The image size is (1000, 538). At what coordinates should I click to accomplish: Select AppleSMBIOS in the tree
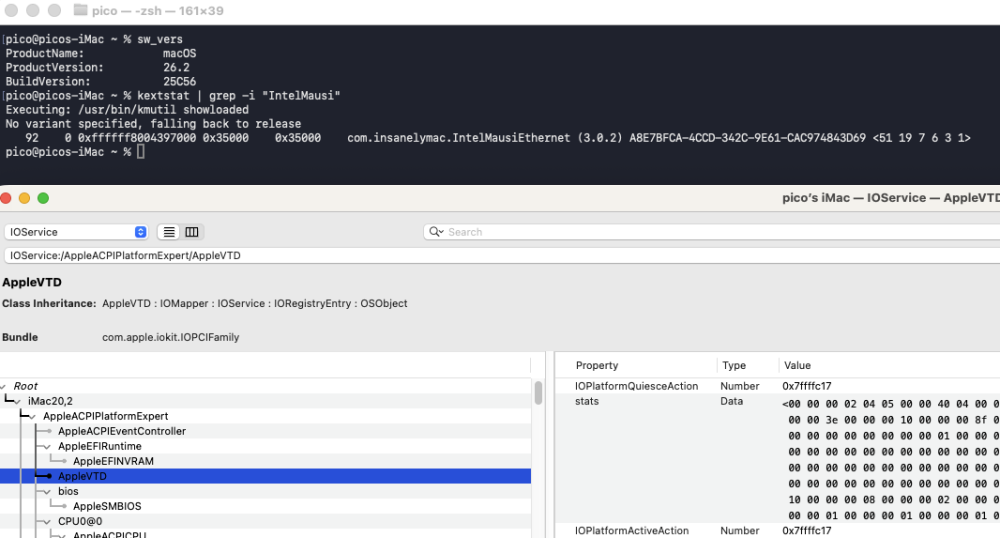pyautogui.click(x=107, y=506)
